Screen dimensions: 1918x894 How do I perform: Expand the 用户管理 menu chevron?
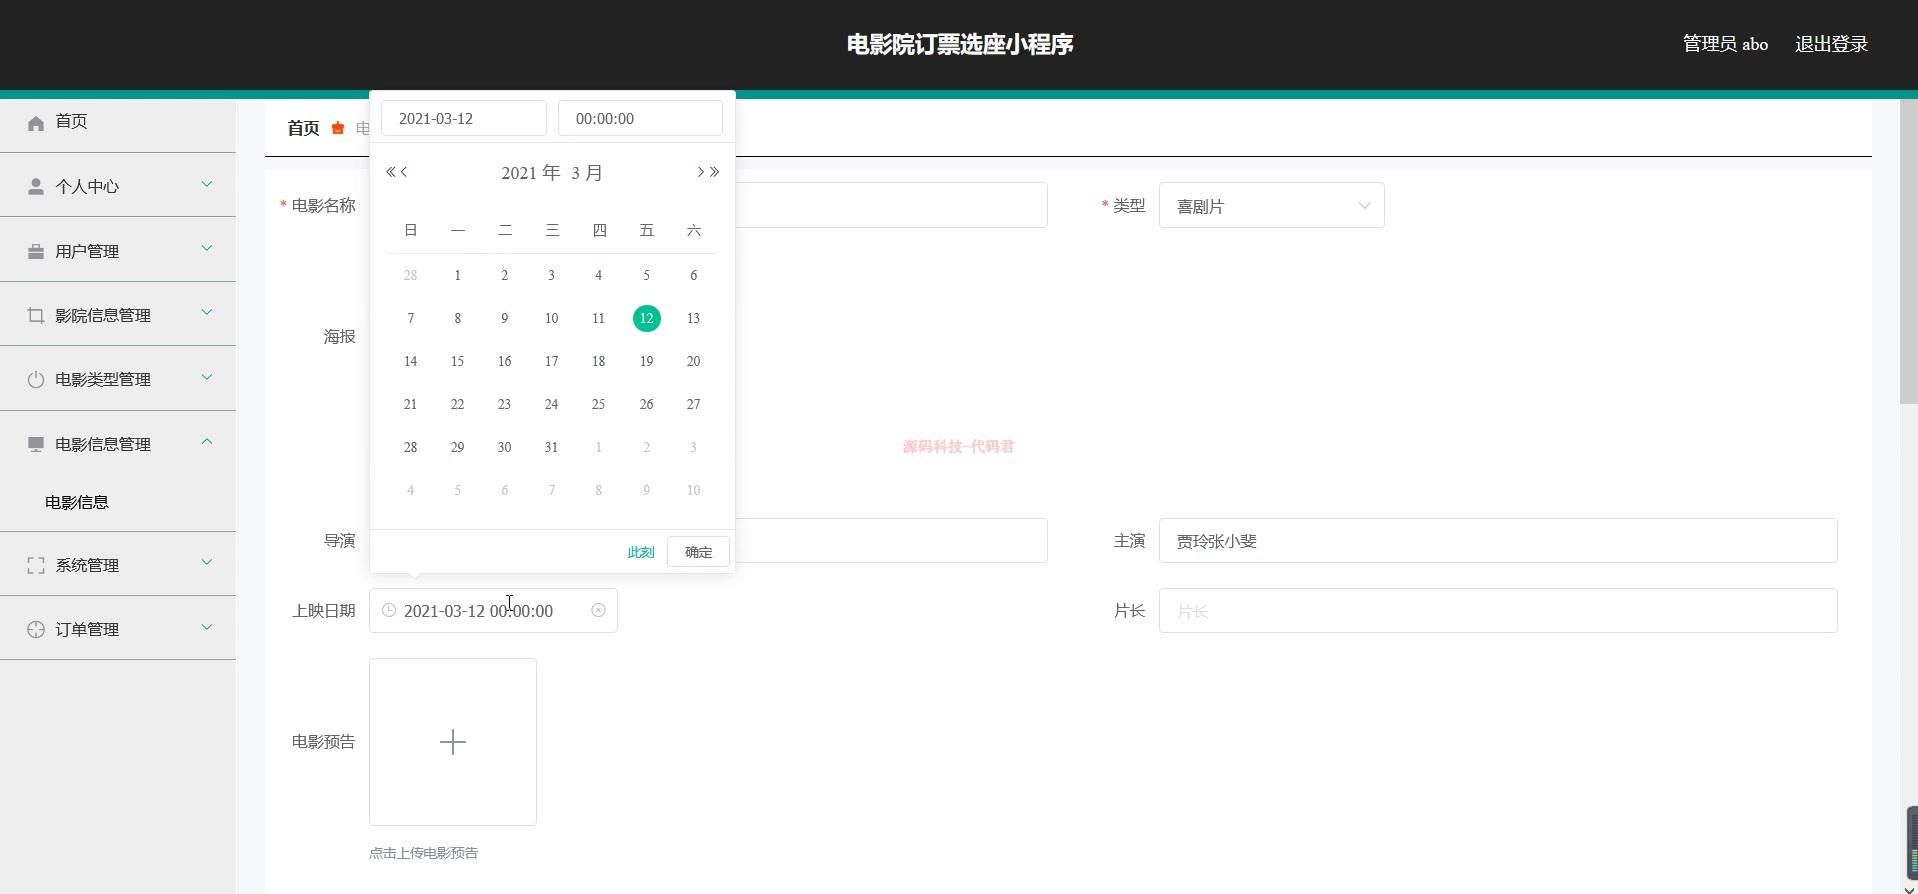(x=207, y=249)
